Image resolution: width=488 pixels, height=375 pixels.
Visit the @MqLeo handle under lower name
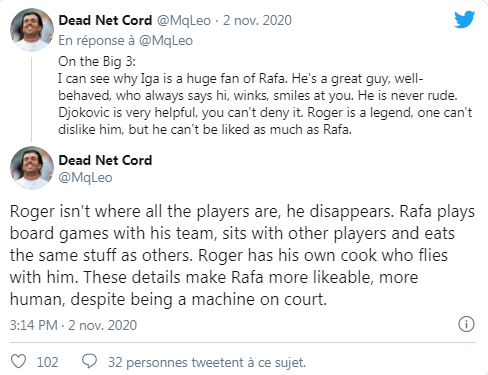coord(85,177)
